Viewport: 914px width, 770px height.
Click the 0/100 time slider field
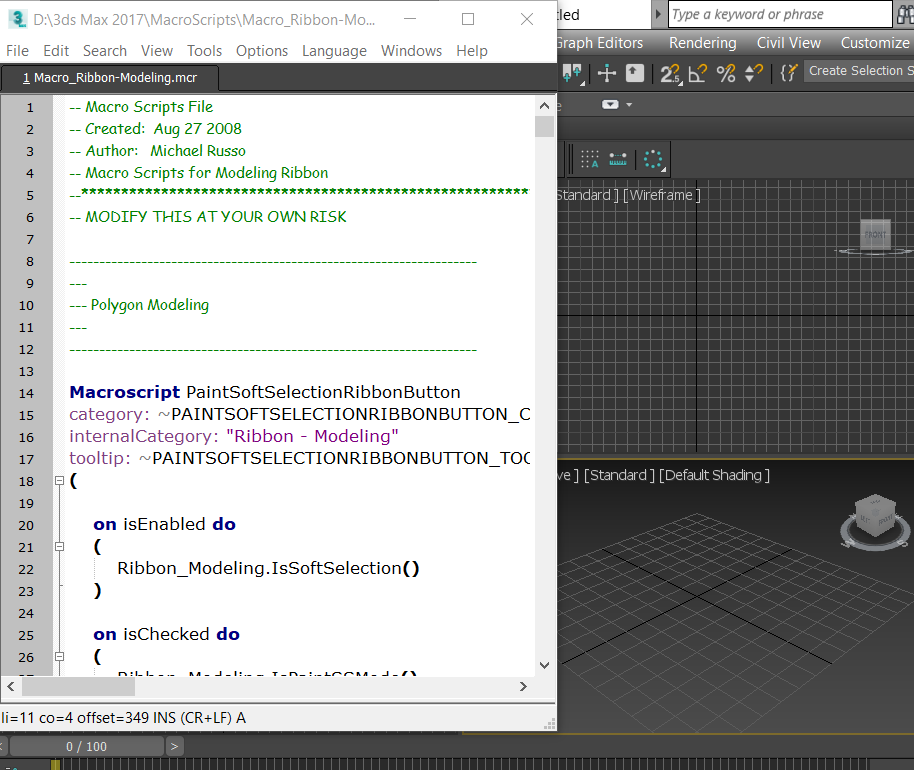pyautogui.click(x=85, y=746)
